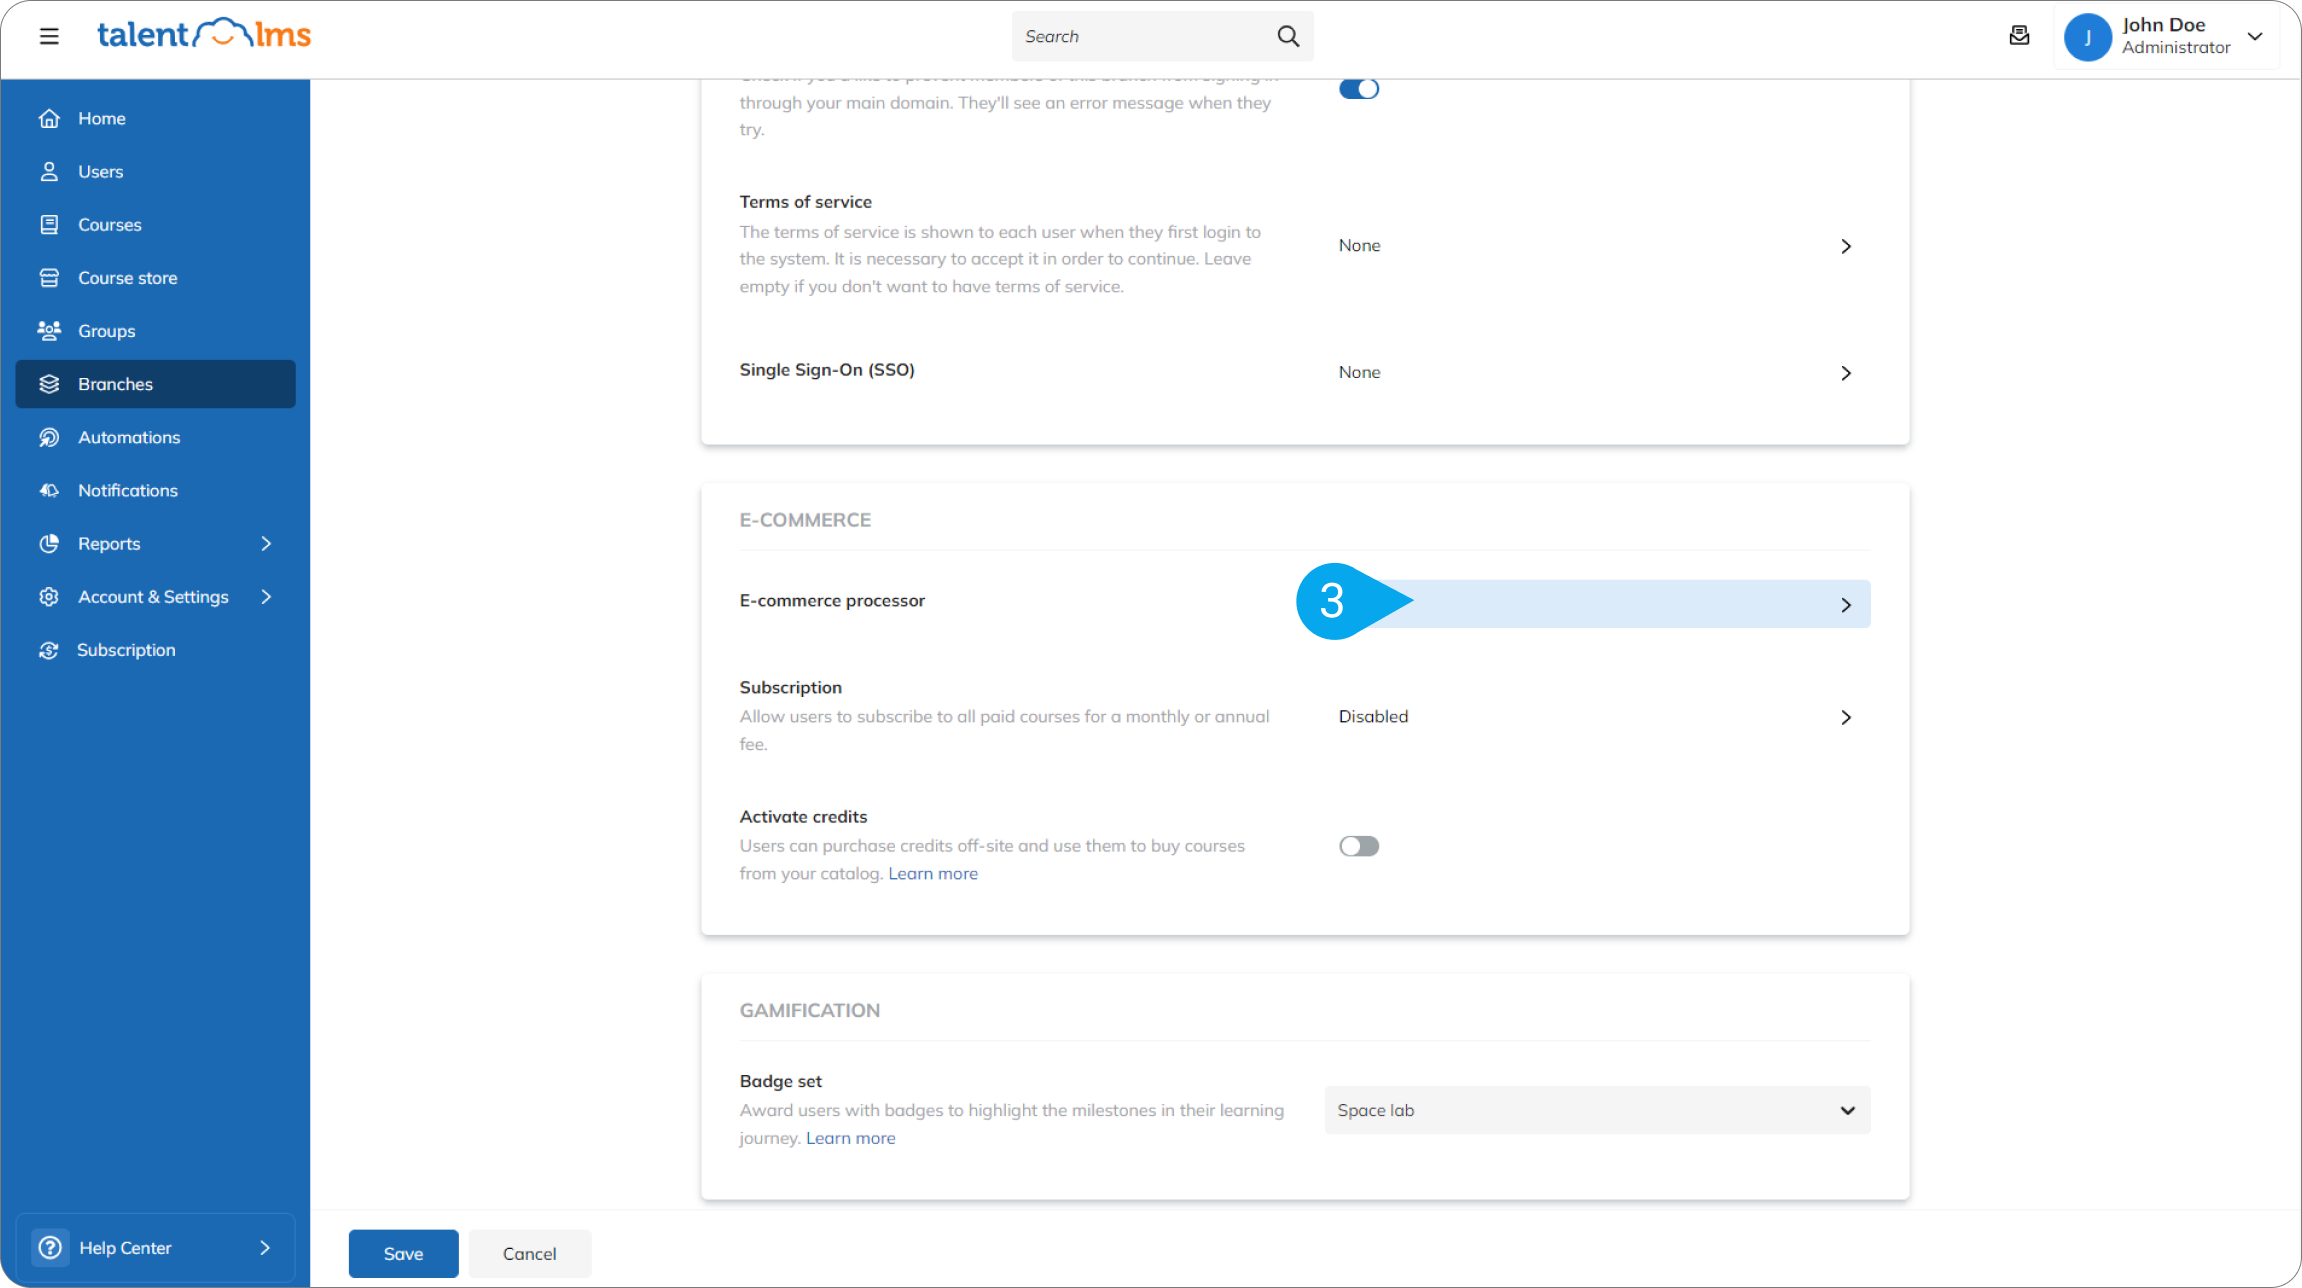
Task: Open Subscription in sidebar
Action: [155, 650]
